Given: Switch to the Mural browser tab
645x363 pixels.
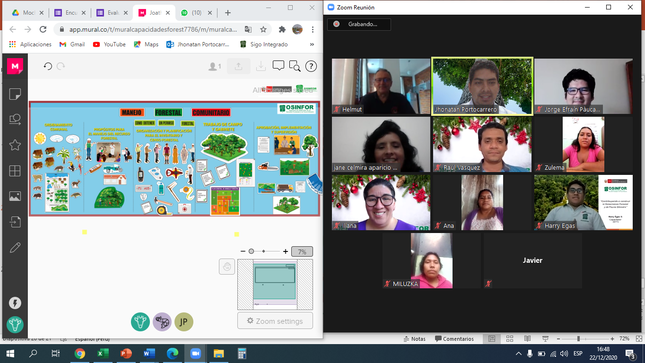Looking at the screenshot, I should [x=154, y=13].
